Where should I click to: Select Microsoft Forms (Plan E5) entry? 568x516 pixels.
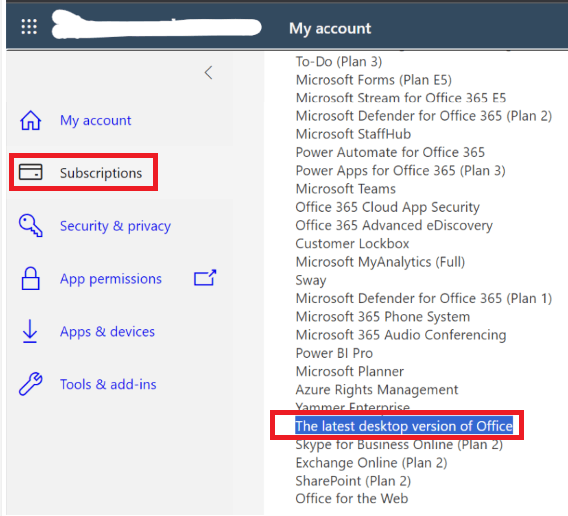(x=374, y=80)
